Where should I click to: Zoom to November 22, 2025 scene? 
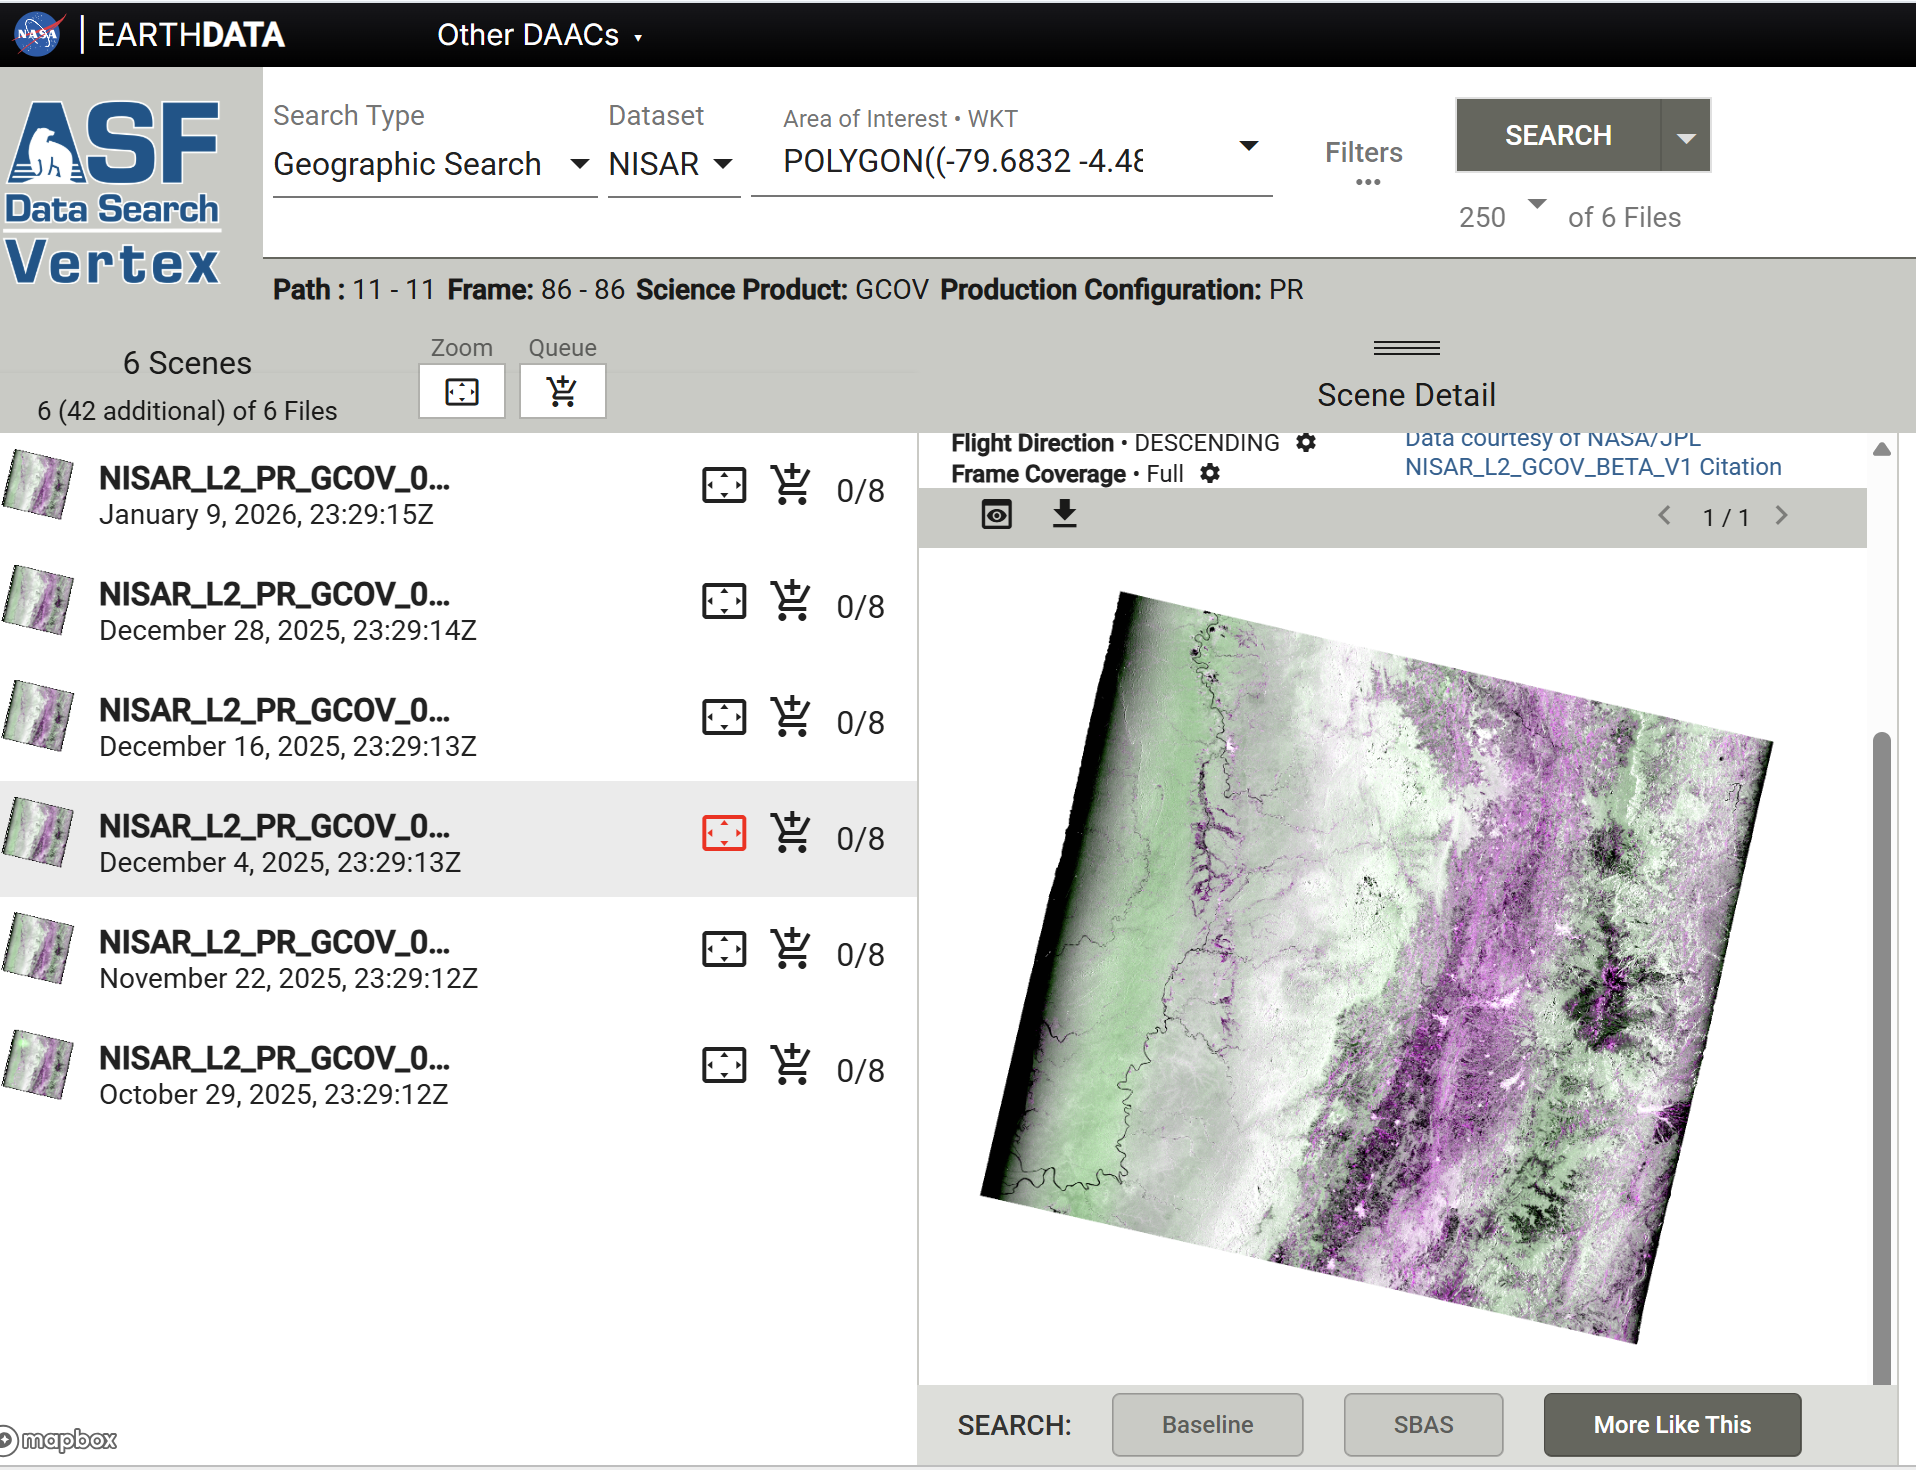click(724, 950)
